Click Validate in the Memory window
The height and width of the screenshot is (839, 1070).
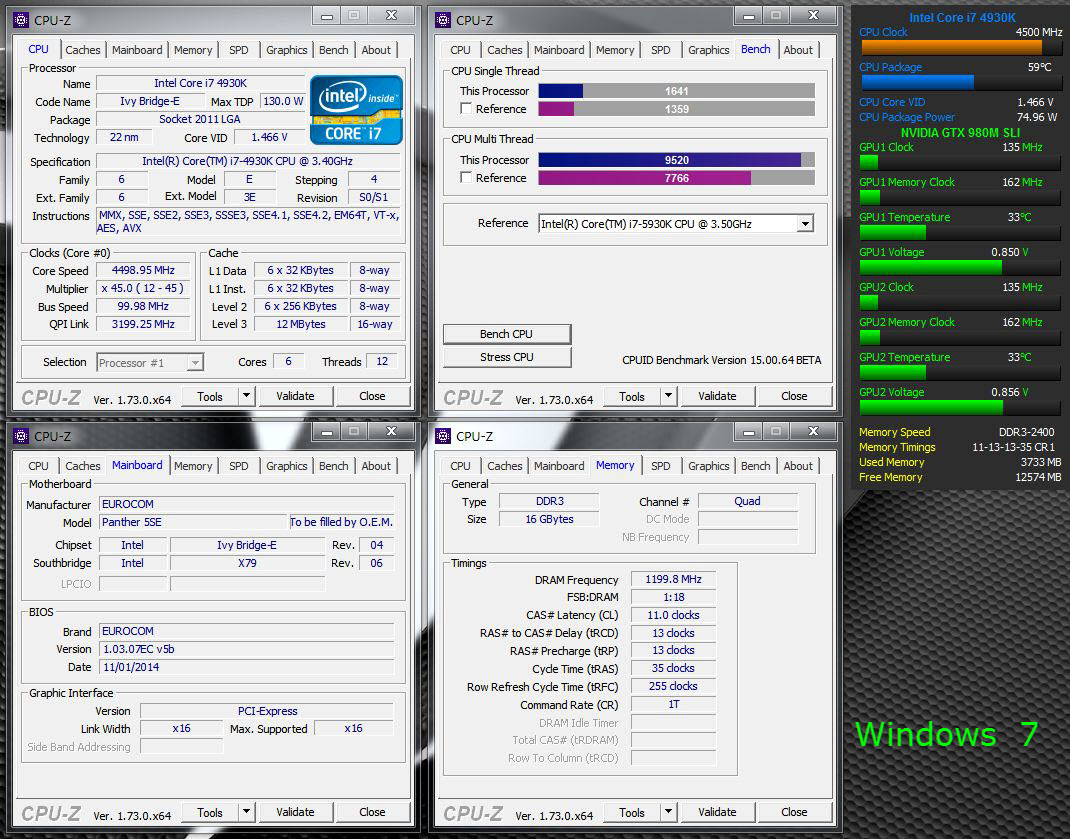(717, 812)
